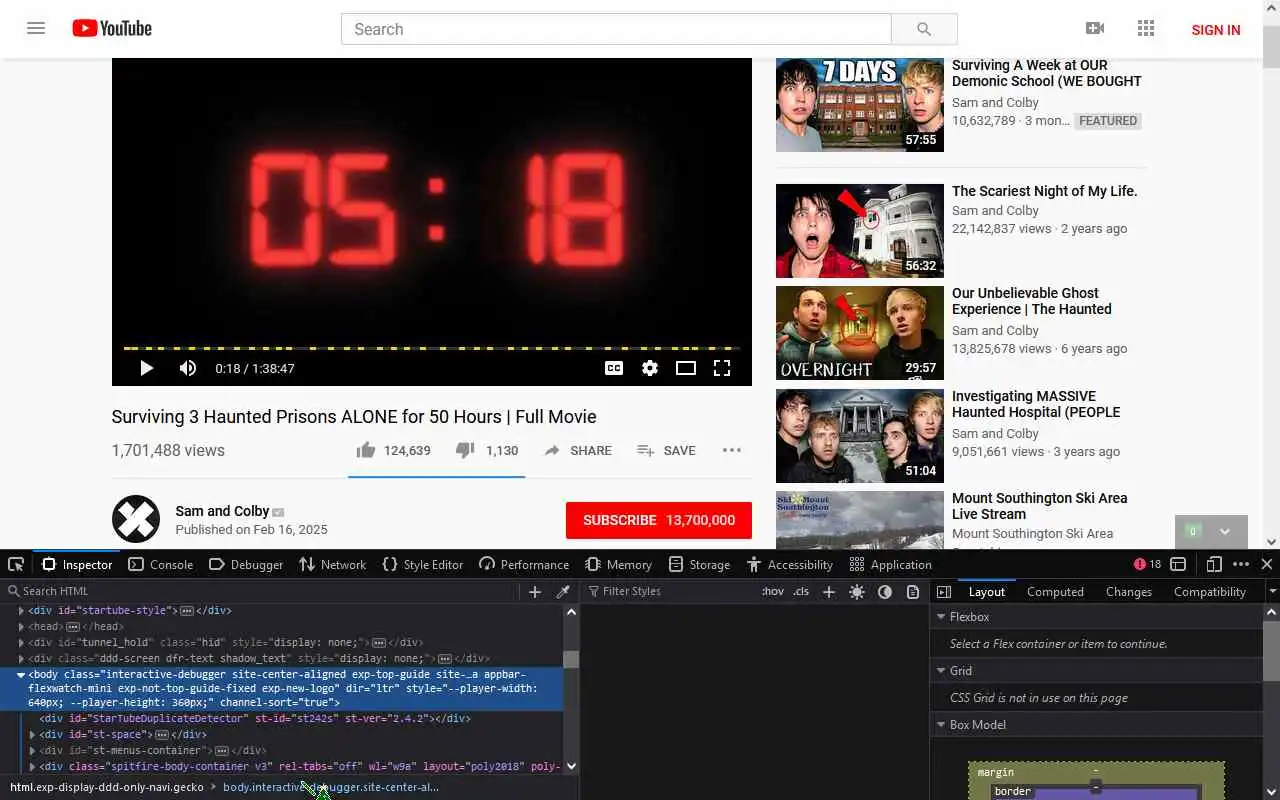Enter fullscreen on the video player

coord(722,368)
